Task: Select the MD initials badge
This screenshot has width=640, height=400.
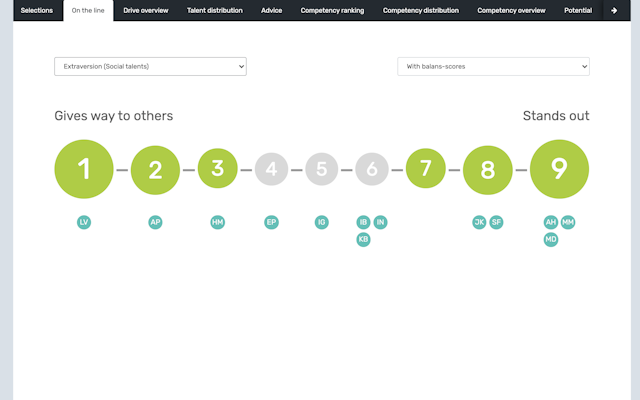Action: pos(551,240)
